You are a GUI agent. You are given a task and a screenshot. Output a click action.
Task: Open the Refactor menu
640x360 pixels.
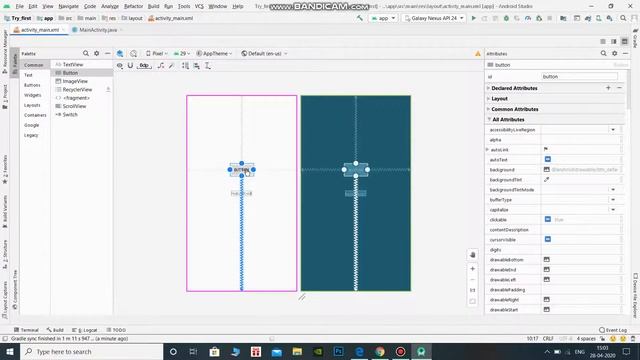tap(133, 7)
